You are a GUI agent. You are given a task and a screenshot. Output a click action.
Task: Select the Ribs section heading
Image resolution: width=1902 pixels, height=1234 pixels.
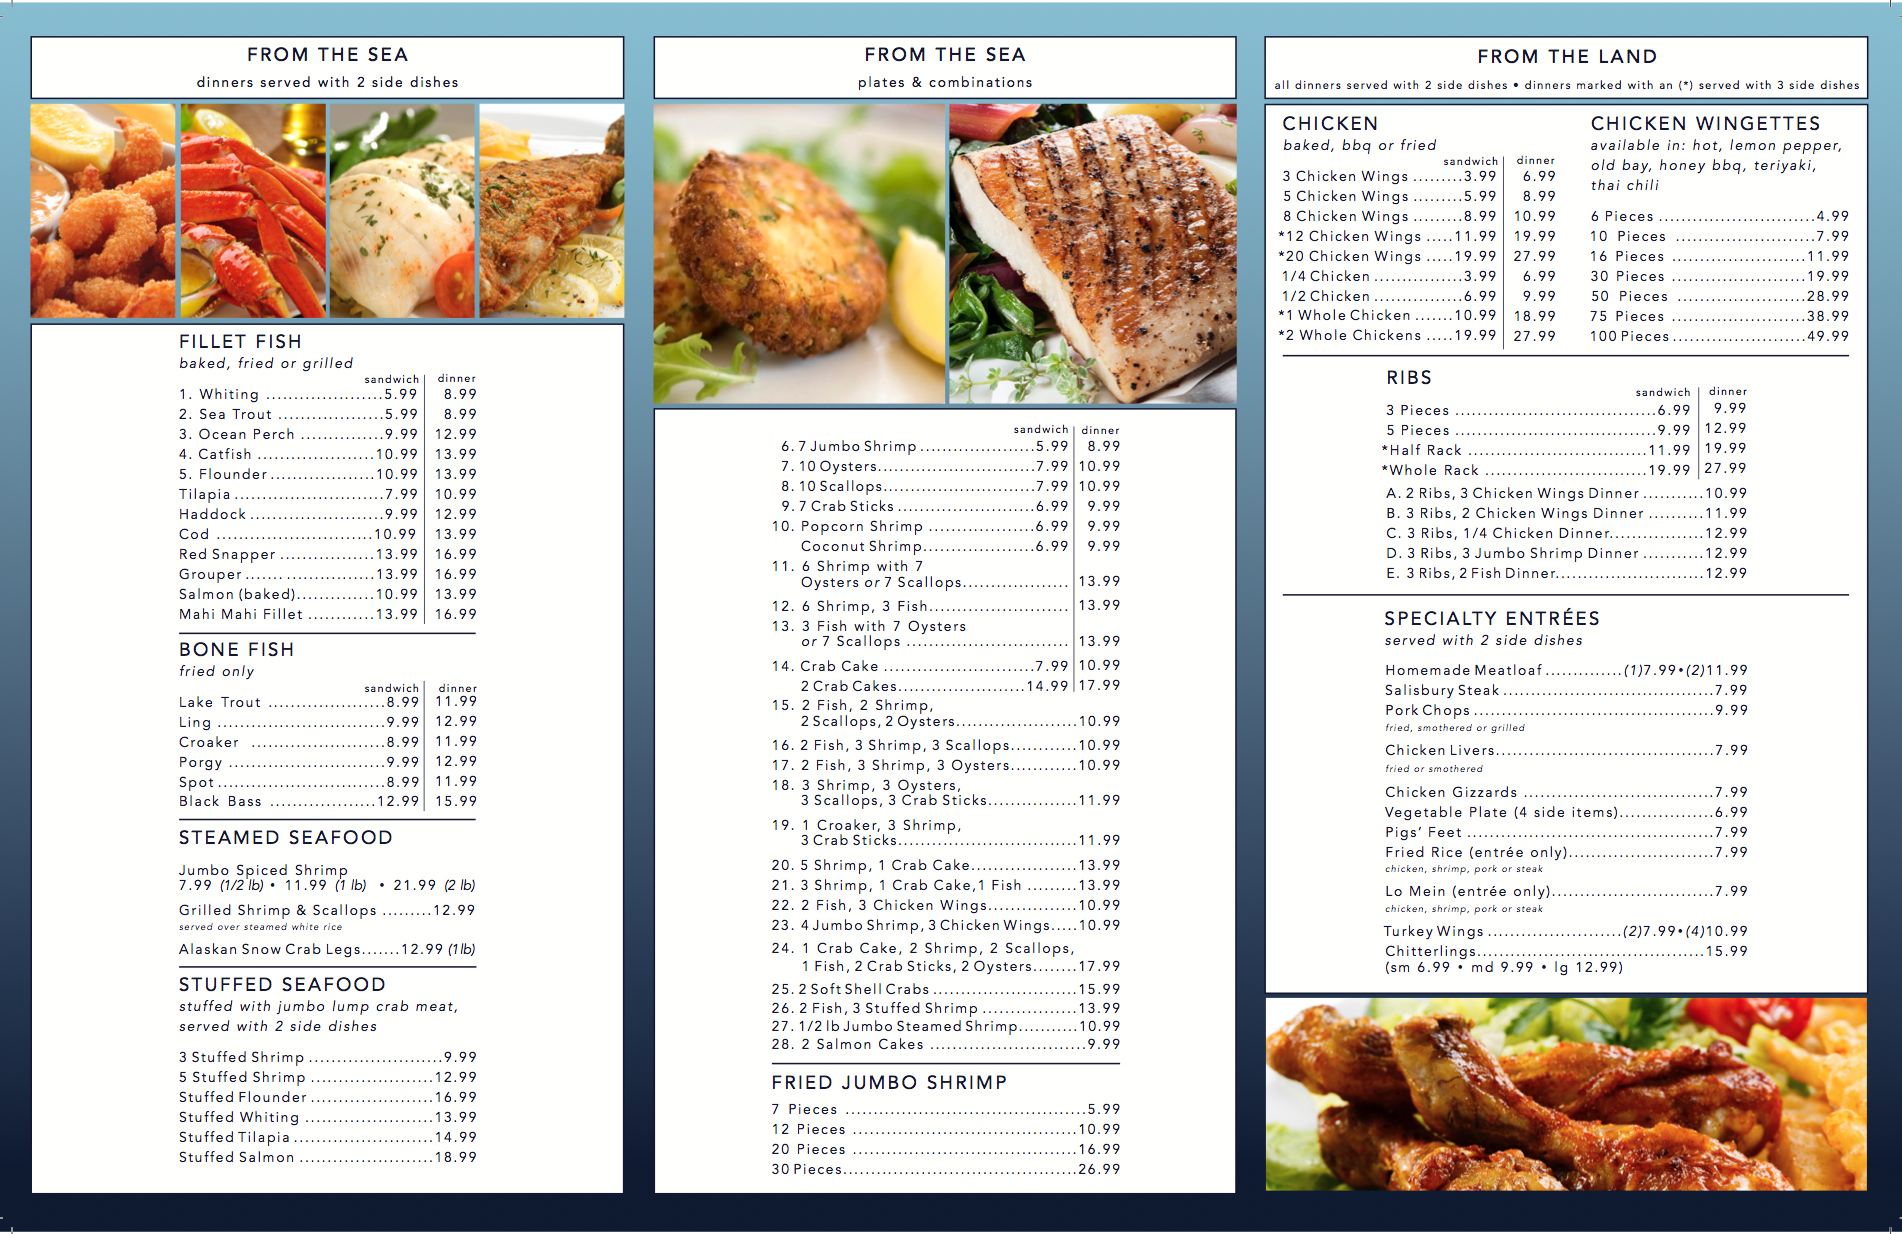(x=1408, y=378)
